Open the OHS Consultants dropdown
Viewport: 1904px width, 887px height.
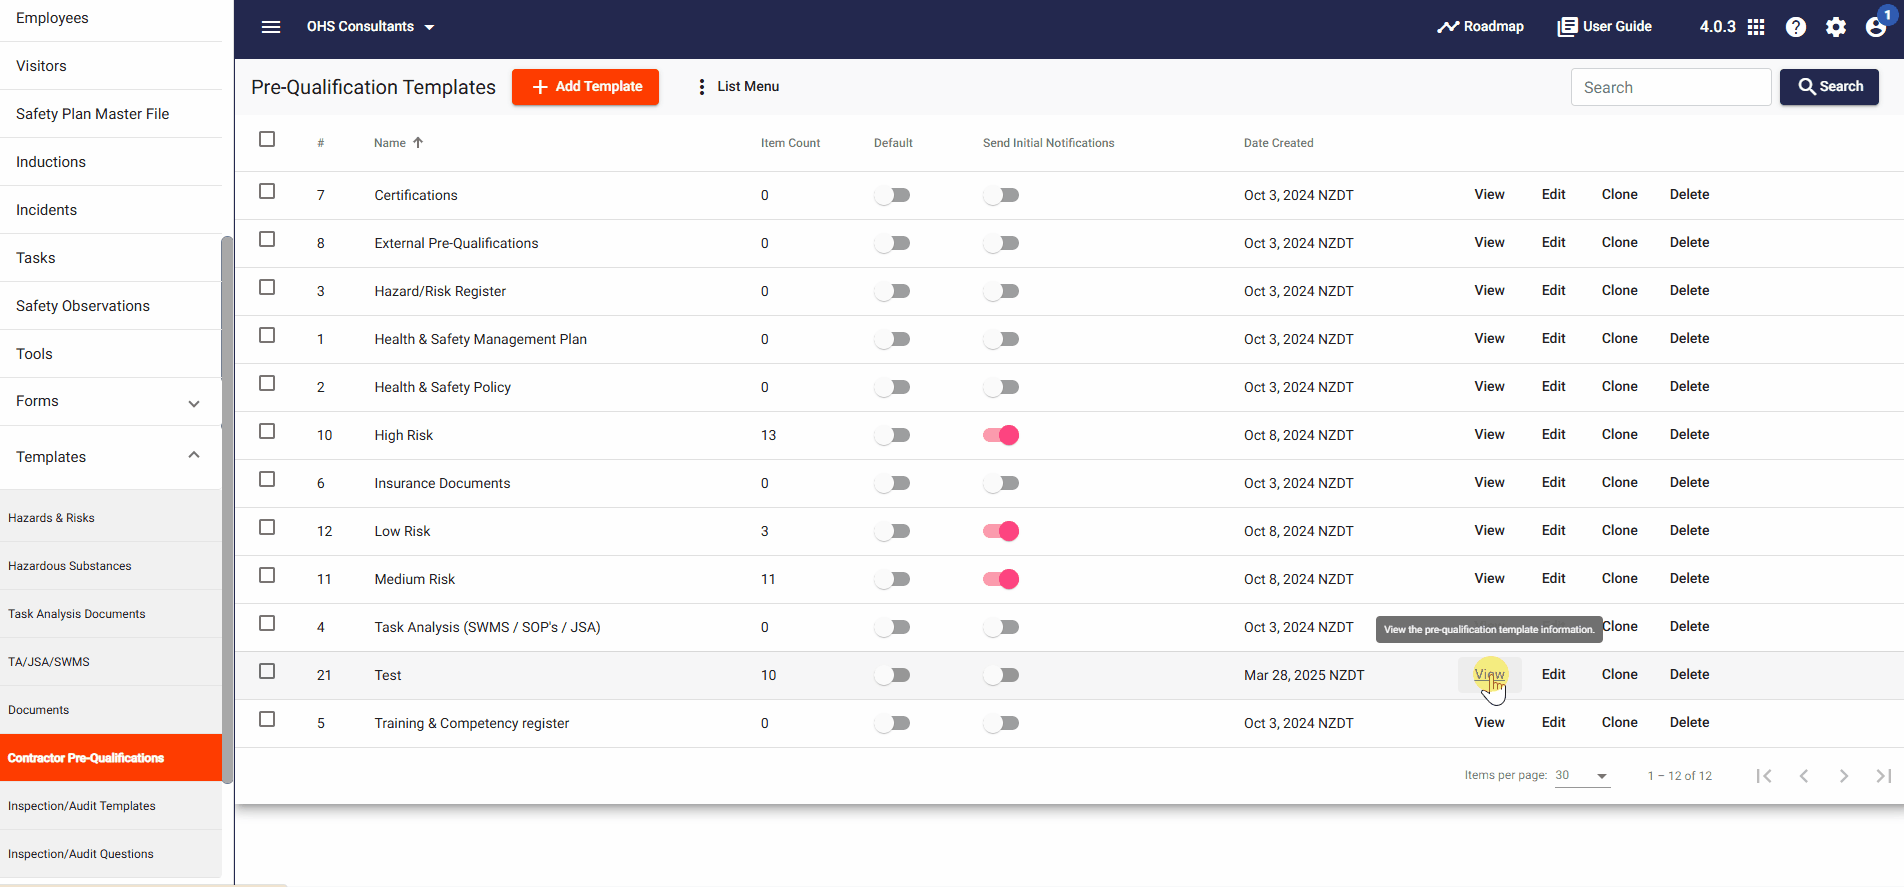[x=371, y=27]
